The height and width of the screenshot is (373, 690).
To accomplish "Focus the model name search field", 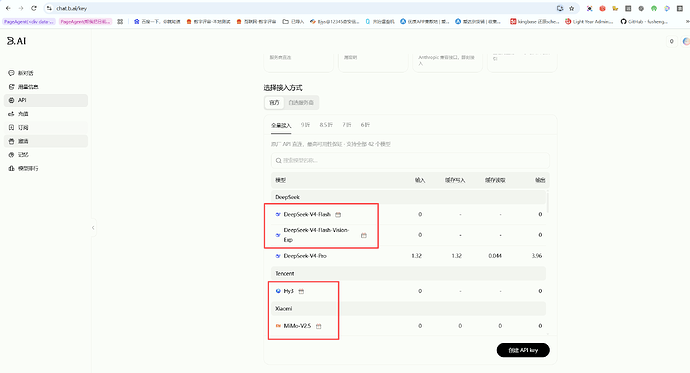I will pos(410,161).
